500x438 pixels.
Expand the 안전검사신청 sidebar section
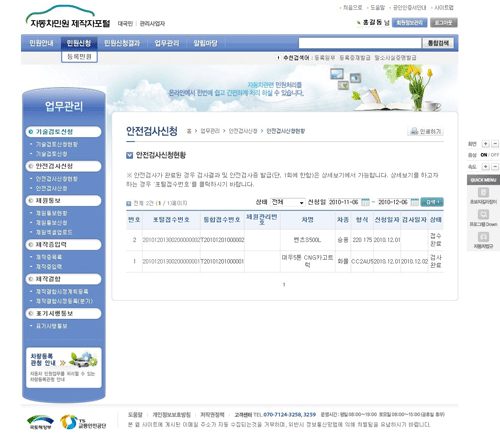(x=63, y=166)
